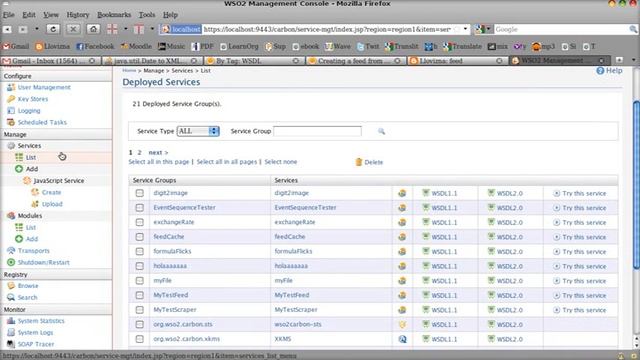Viewport: 640px width, 360px height.
Task: Click the User Management icon in sidebar
Action: 11,87
